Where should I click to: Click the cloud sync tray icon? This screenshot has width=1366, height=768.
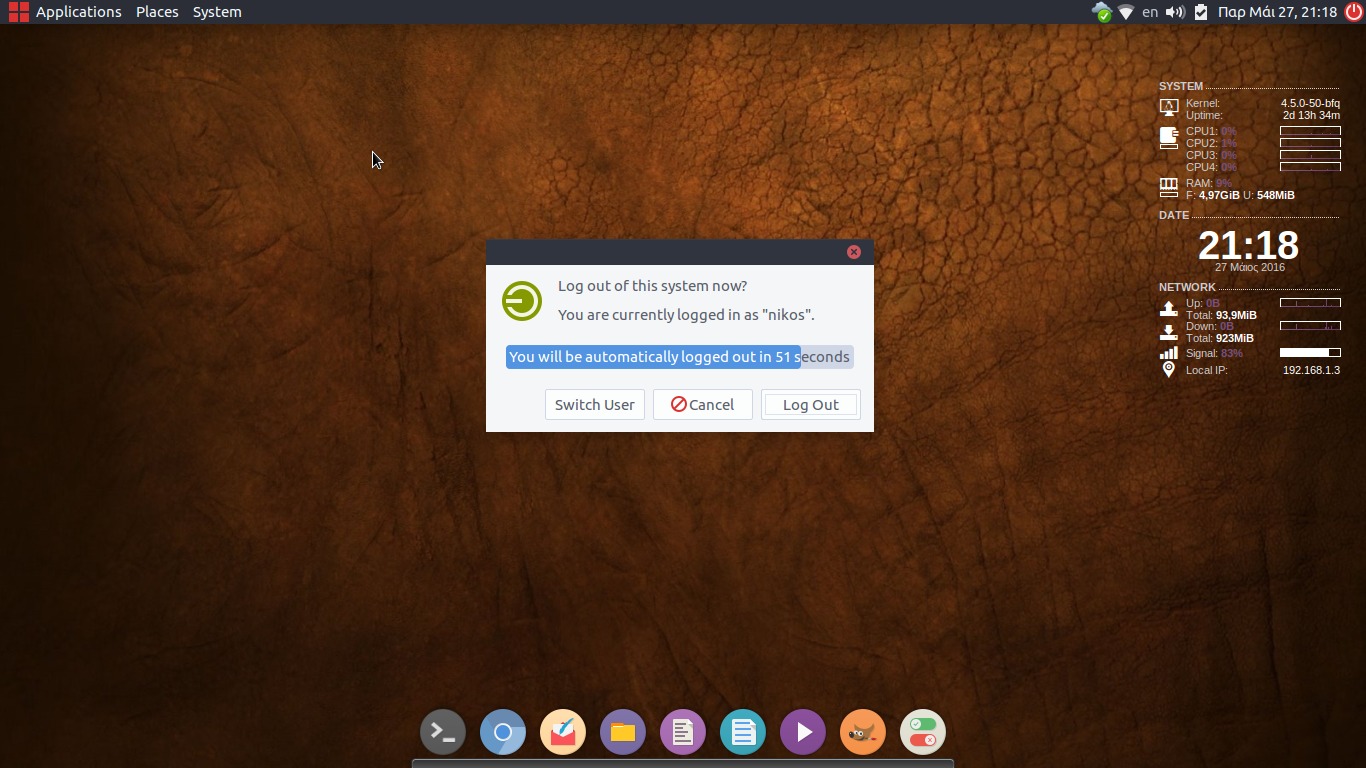coord(1101,12)
